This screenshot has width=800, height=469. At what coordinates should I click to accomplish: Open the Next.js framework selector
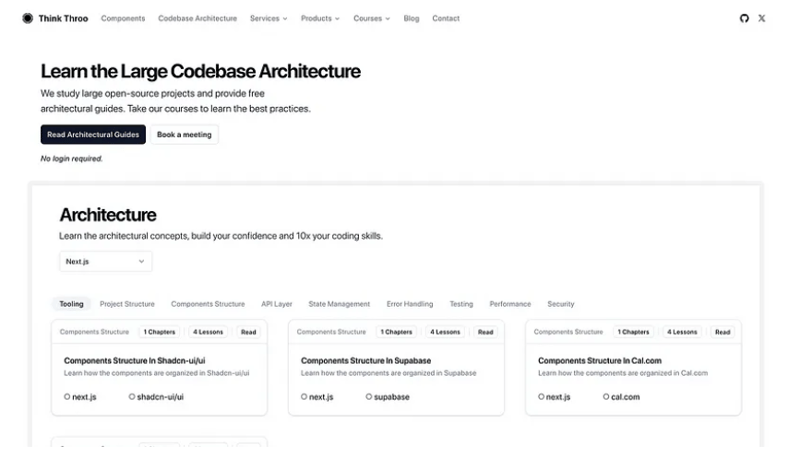click(x=105, y=261)
